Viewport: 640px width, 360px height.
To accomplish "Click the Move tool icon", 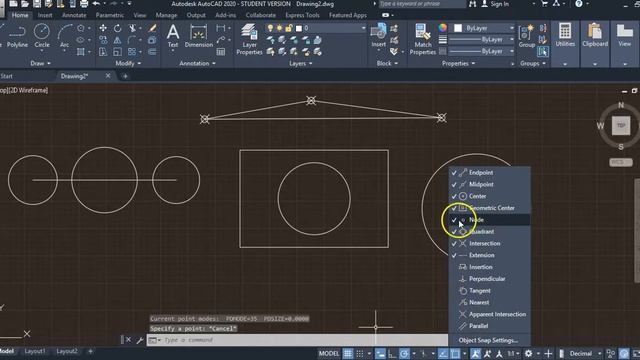I will [x=103, y=28].
